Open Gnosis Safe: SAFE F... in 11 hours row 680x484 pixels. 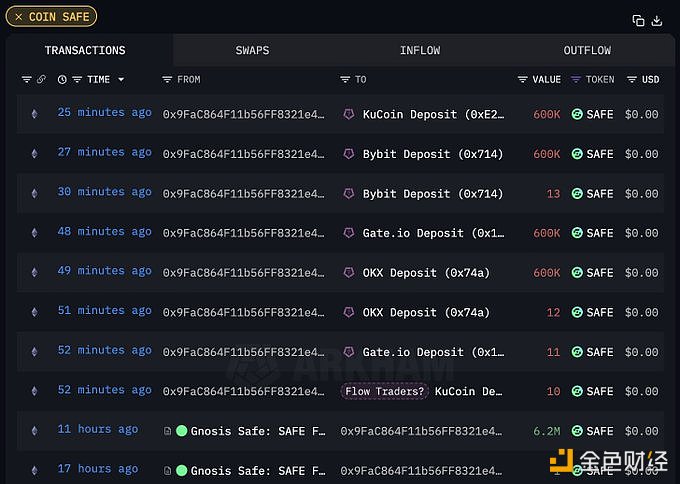pyautogui.click(x=258, y=431)
